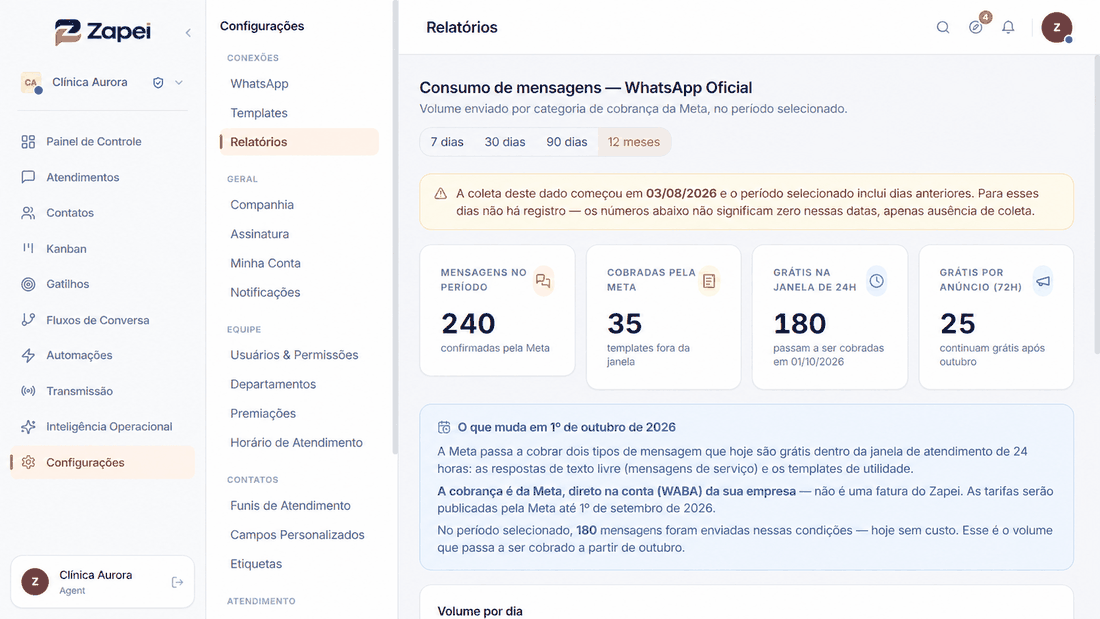Click the clock icon on Grátis na Janela card
The width and height of the screenshot is (1100, 619).
876,281
